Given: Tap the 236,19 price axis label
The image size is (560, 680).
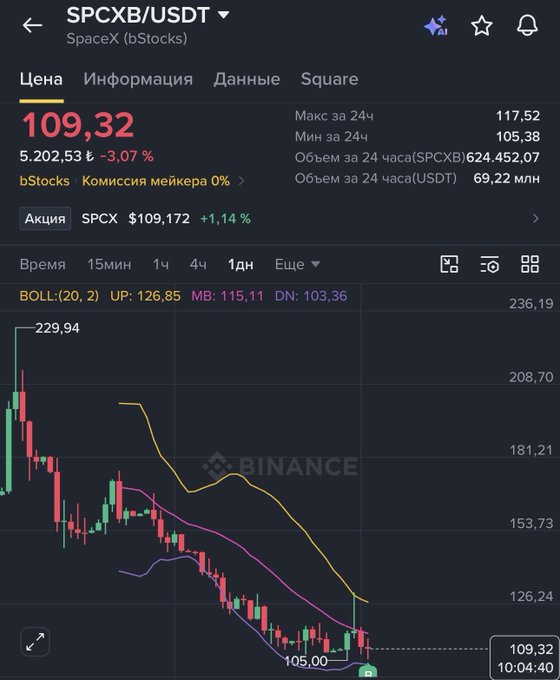Looking at the screenshot, I should pos(531,304).
